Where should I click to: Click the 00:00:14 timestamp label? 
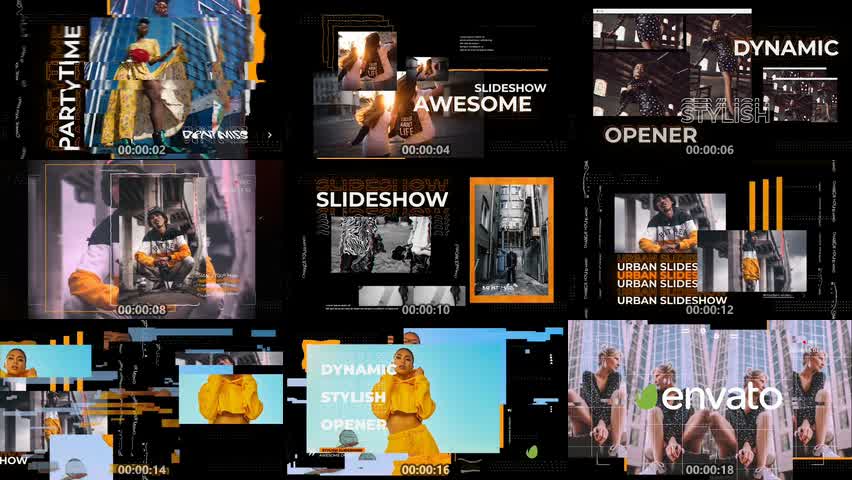coord(142,470)
